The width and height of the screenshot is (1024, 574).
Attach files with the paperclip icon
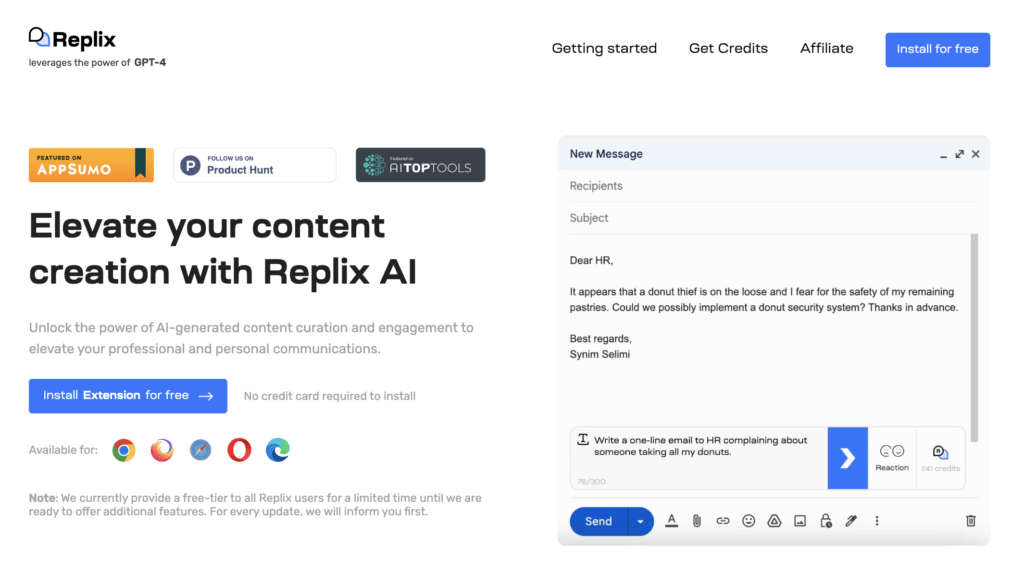pyautogui.click(x=697, y=521)
